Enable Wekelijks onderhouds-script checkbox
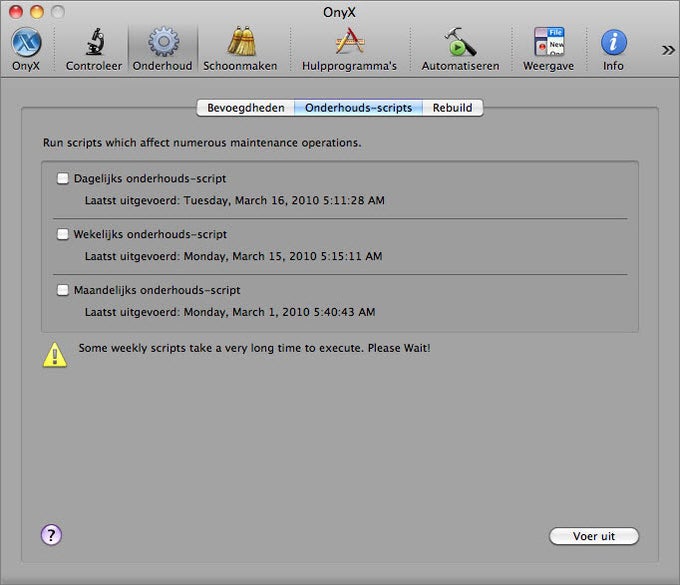 coord(63,234)
